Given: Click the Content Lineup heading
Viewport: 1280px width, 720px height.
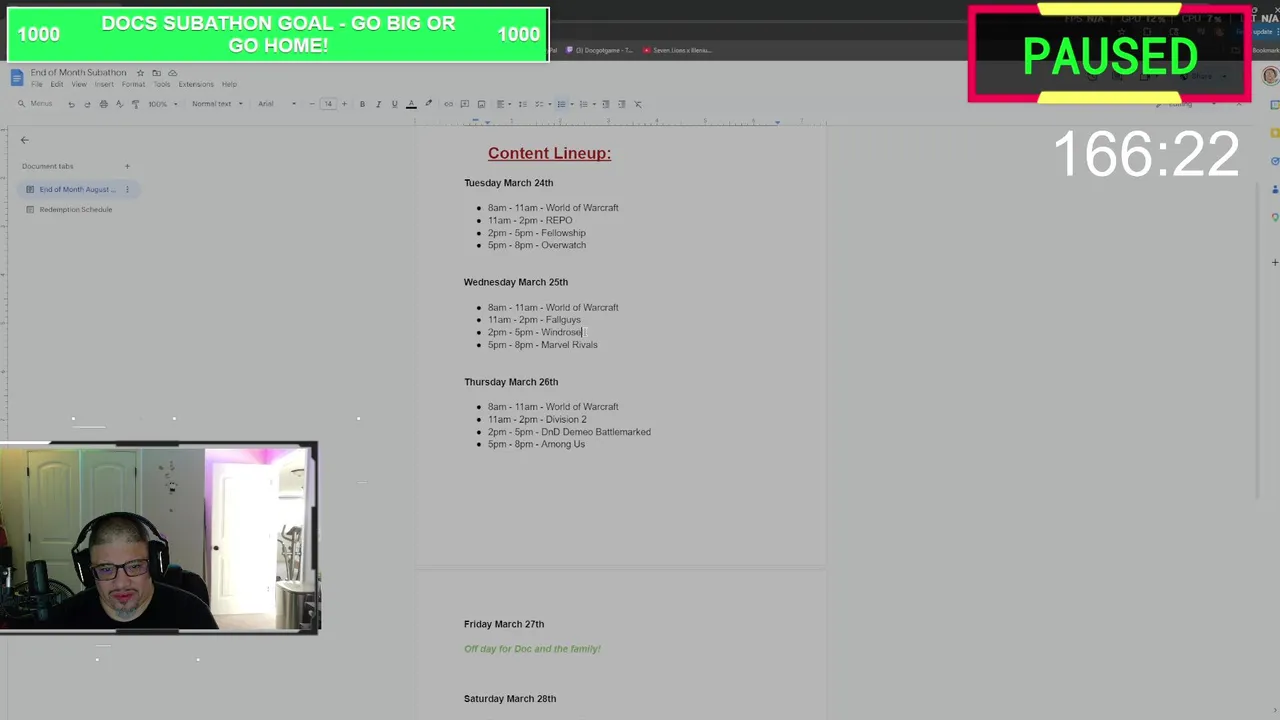Looking at the screenshot, I should point(549,153).
